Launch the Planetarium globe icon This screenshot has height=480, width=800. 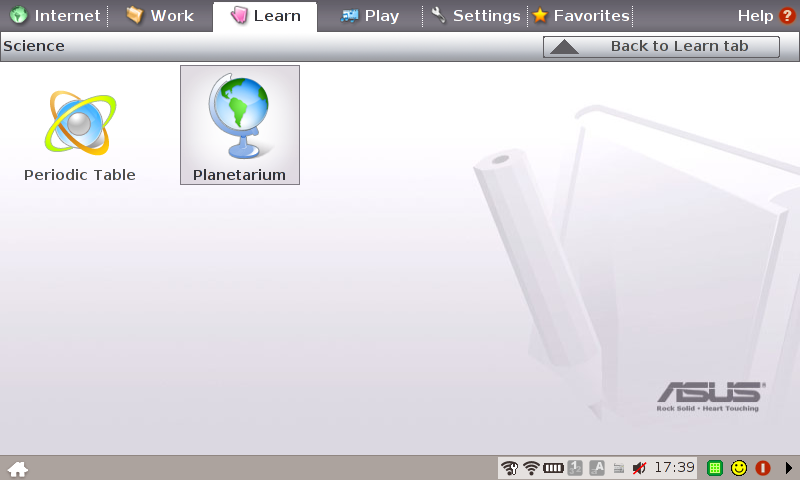pos(239,125)
